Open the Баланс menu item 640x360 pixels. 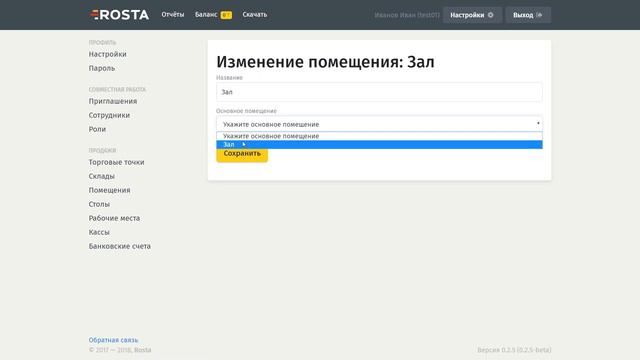pyautogui.click(x=206, y=14)
